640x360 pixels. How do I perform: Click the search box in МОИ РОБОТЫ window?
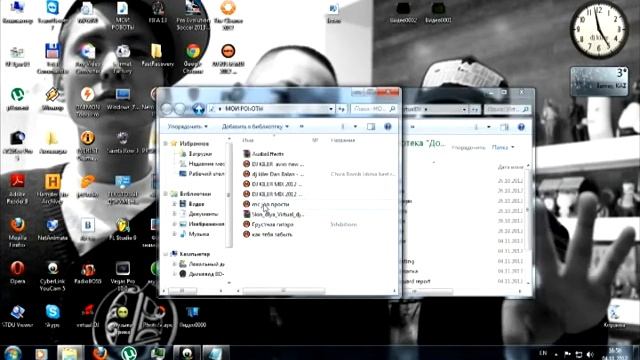[374, 109]
